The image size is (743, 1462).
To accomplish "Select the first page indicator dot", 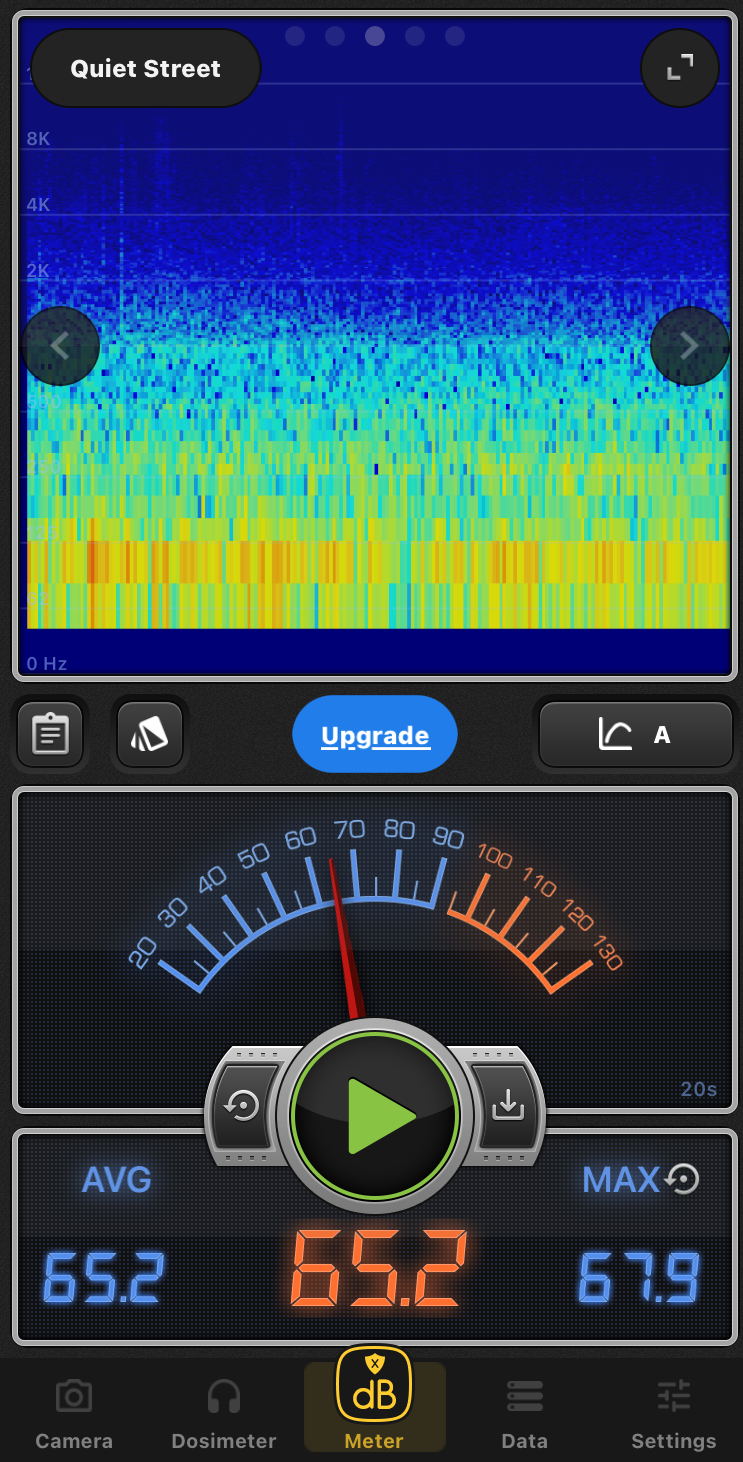I will (295, 36).
